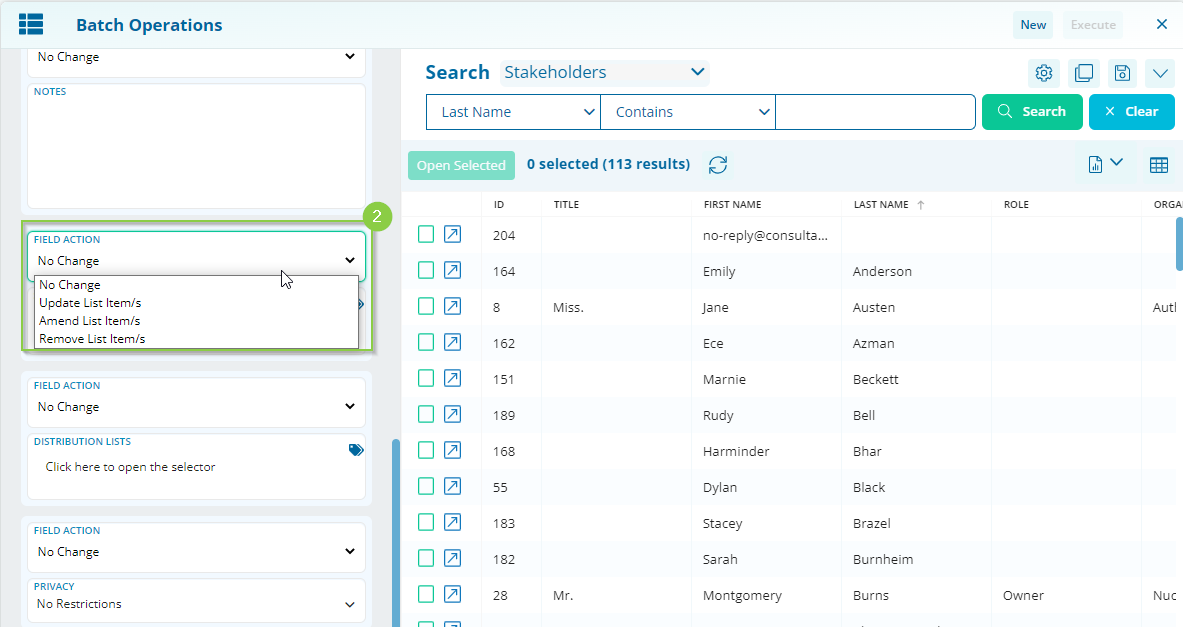This screenshot has height=627, width=1183.
Task: Select the checkbox next to Dylan Black
Action: (x=425, y=486)
